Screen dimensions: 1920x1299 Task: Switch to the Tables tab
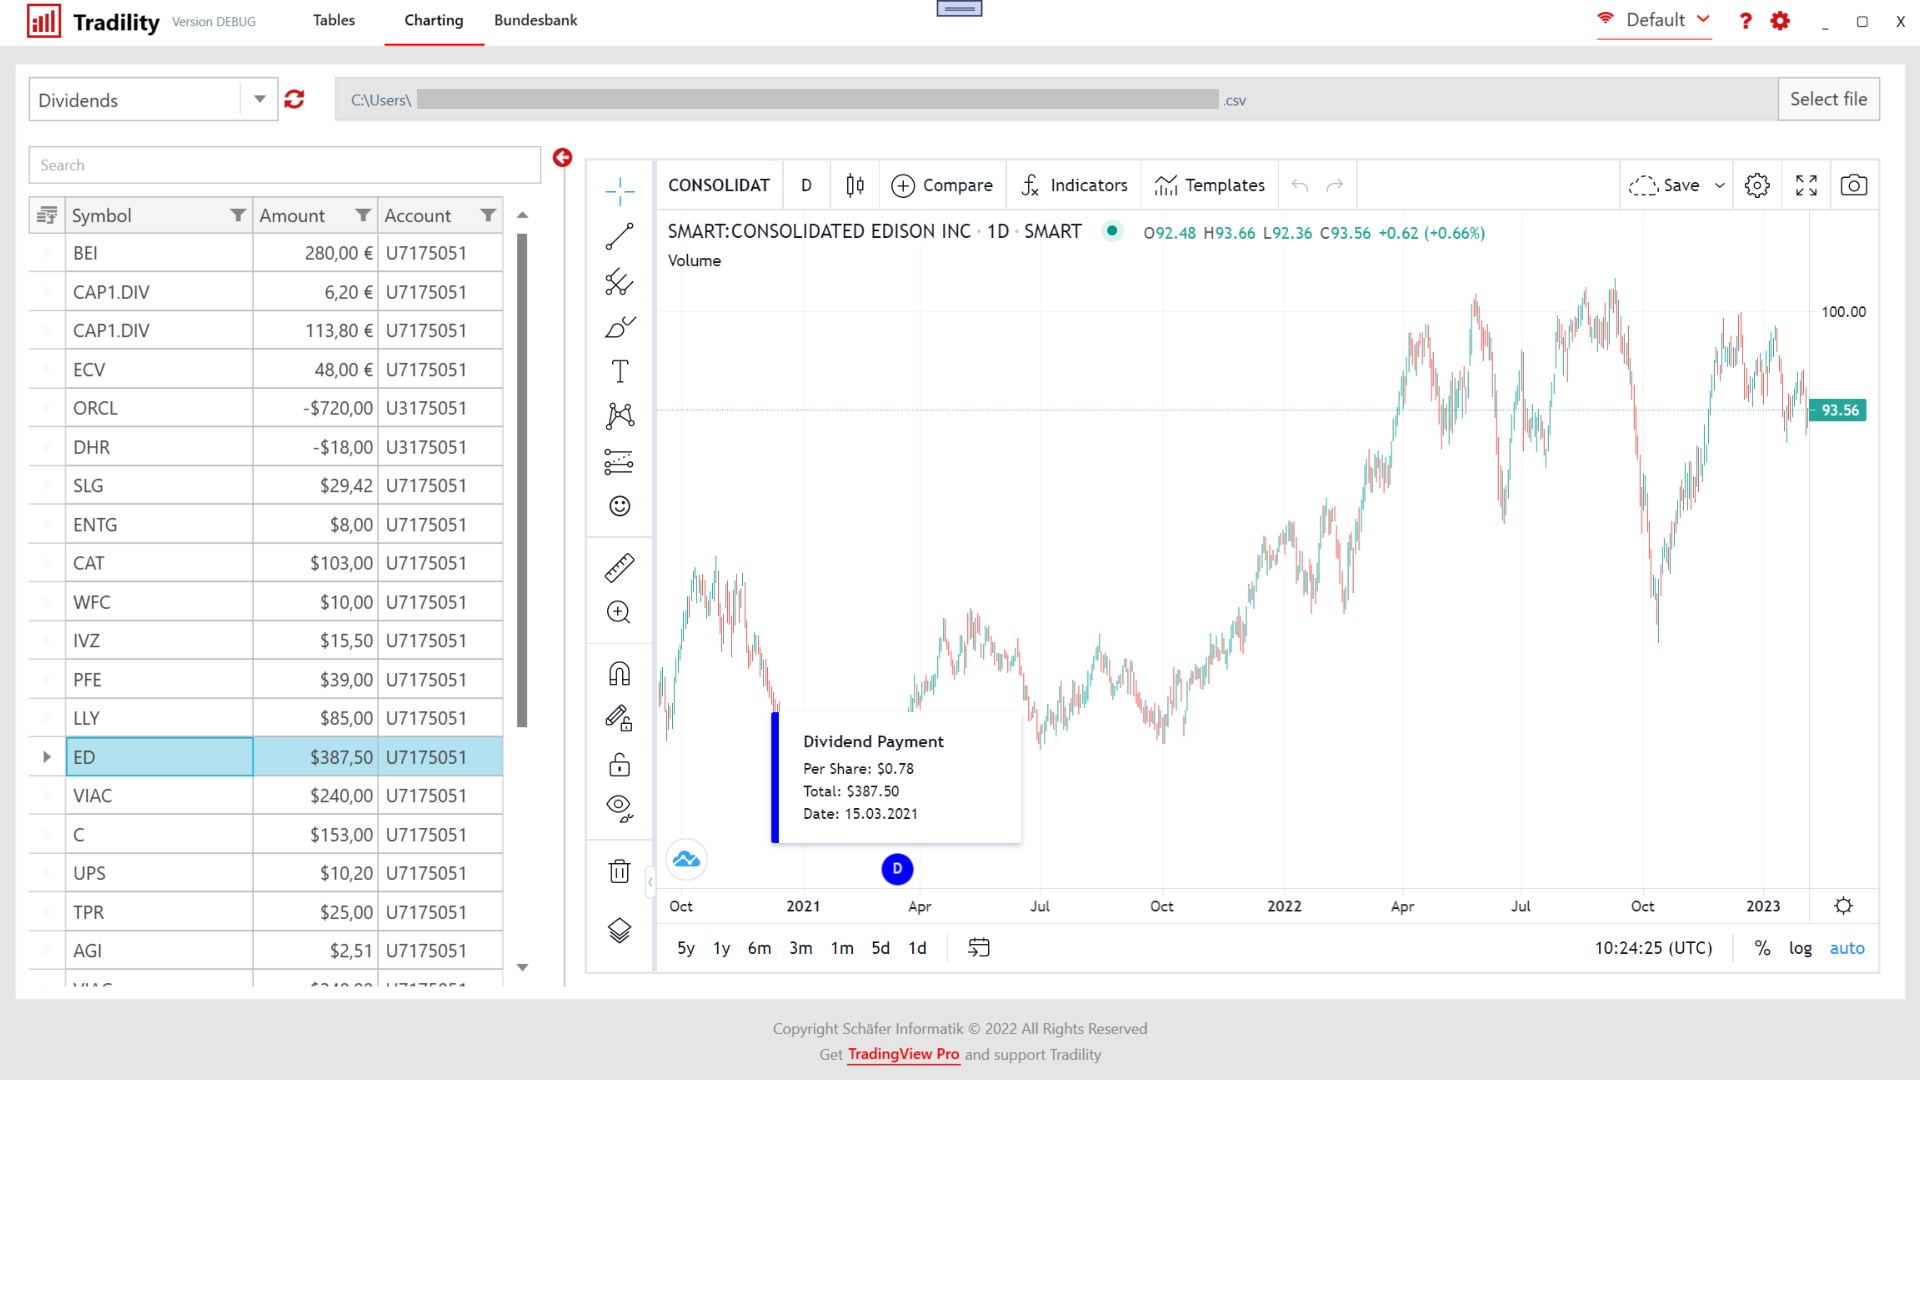point(333,20)
